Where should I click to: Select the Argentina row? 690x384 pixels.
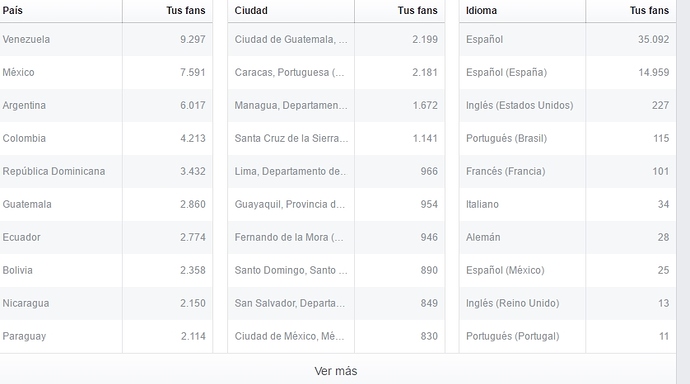pyautogui.click(x=106, y=105)
